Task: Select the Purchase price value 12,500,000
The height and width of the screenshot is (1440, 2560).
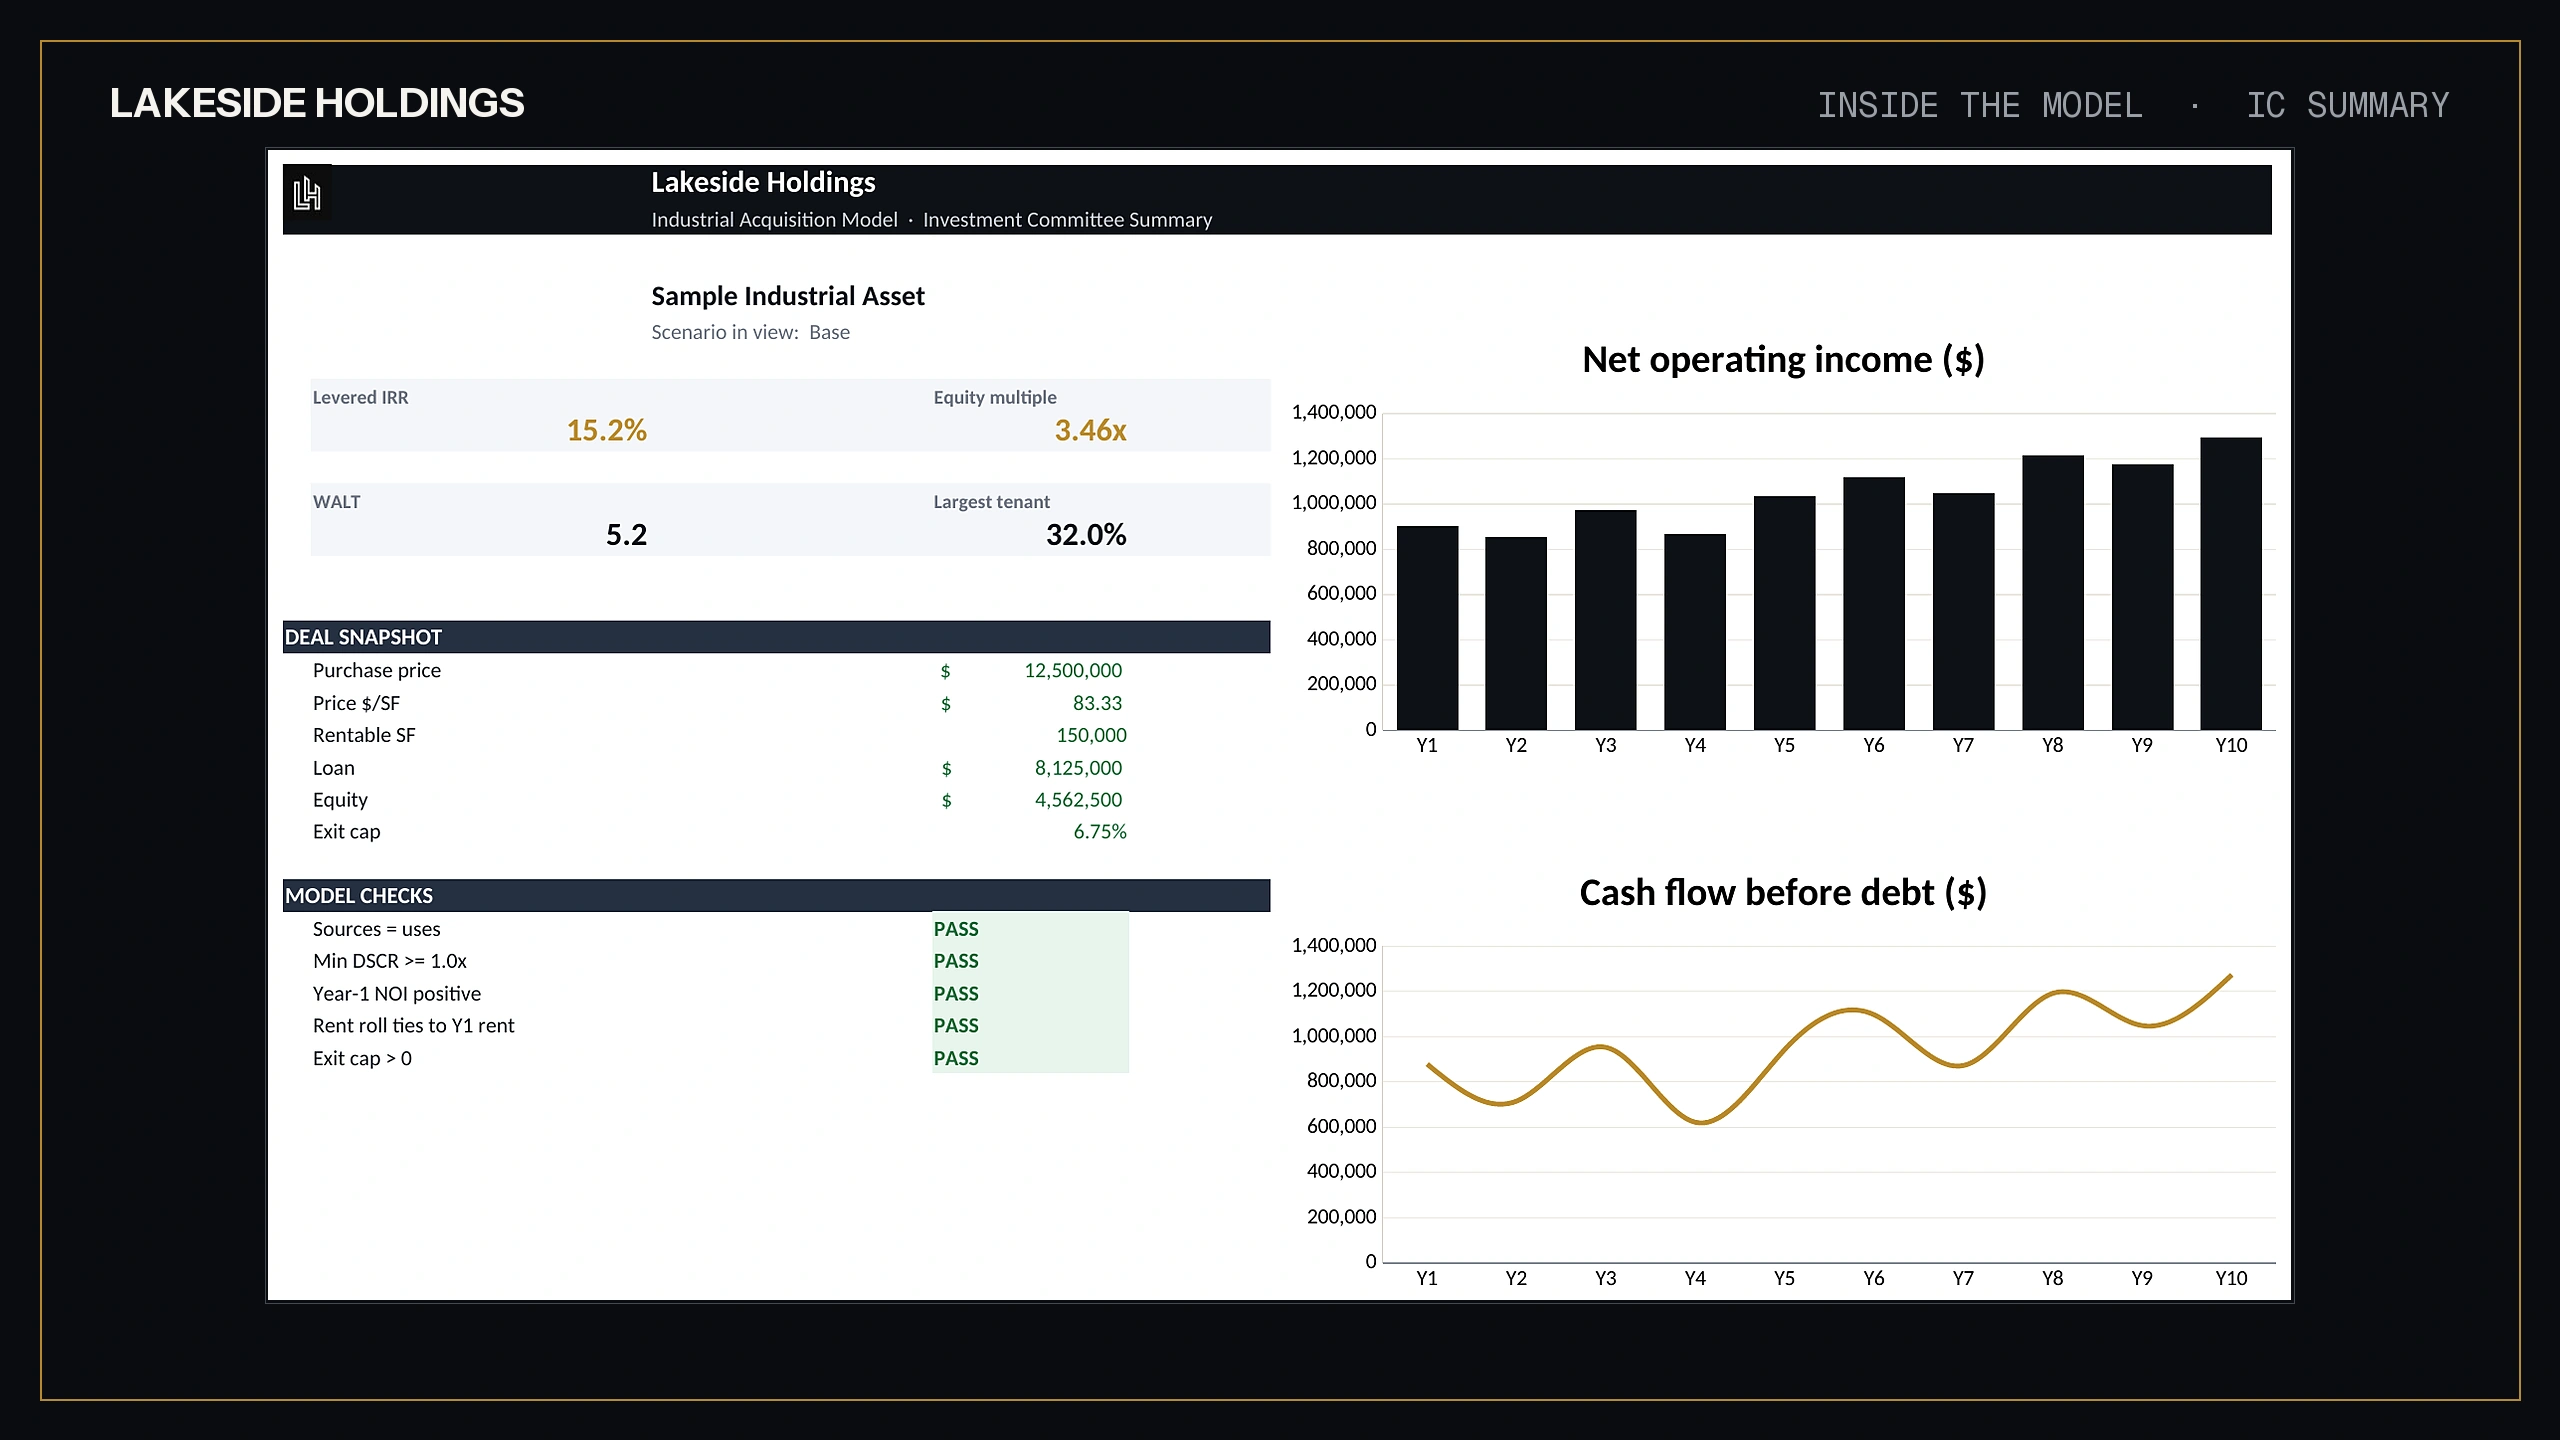Action: point(1072,671)
